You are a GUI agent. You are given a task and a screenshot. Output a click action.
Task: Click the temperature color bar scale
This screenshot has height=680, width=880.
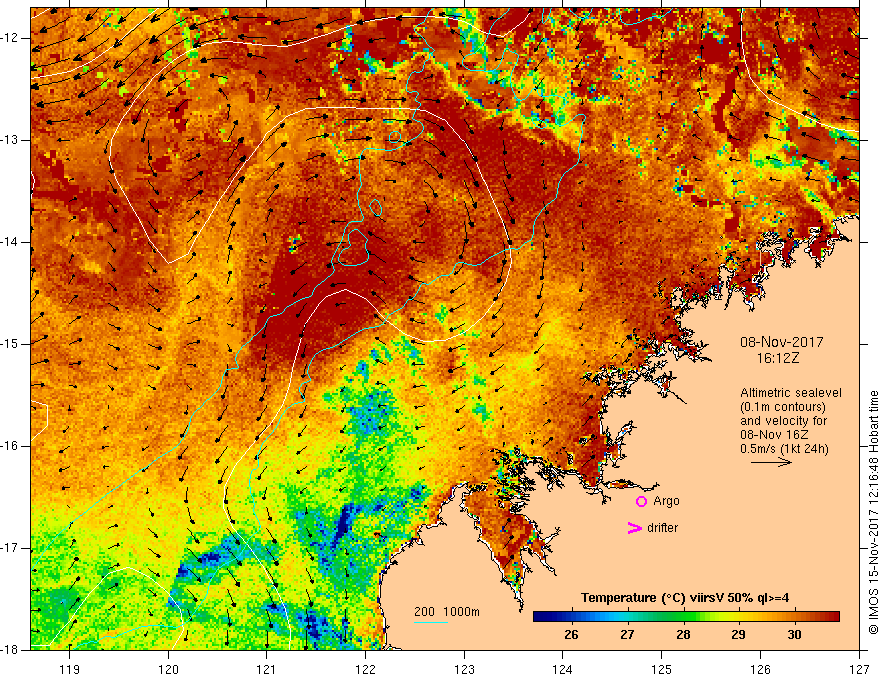coord(686,617)
